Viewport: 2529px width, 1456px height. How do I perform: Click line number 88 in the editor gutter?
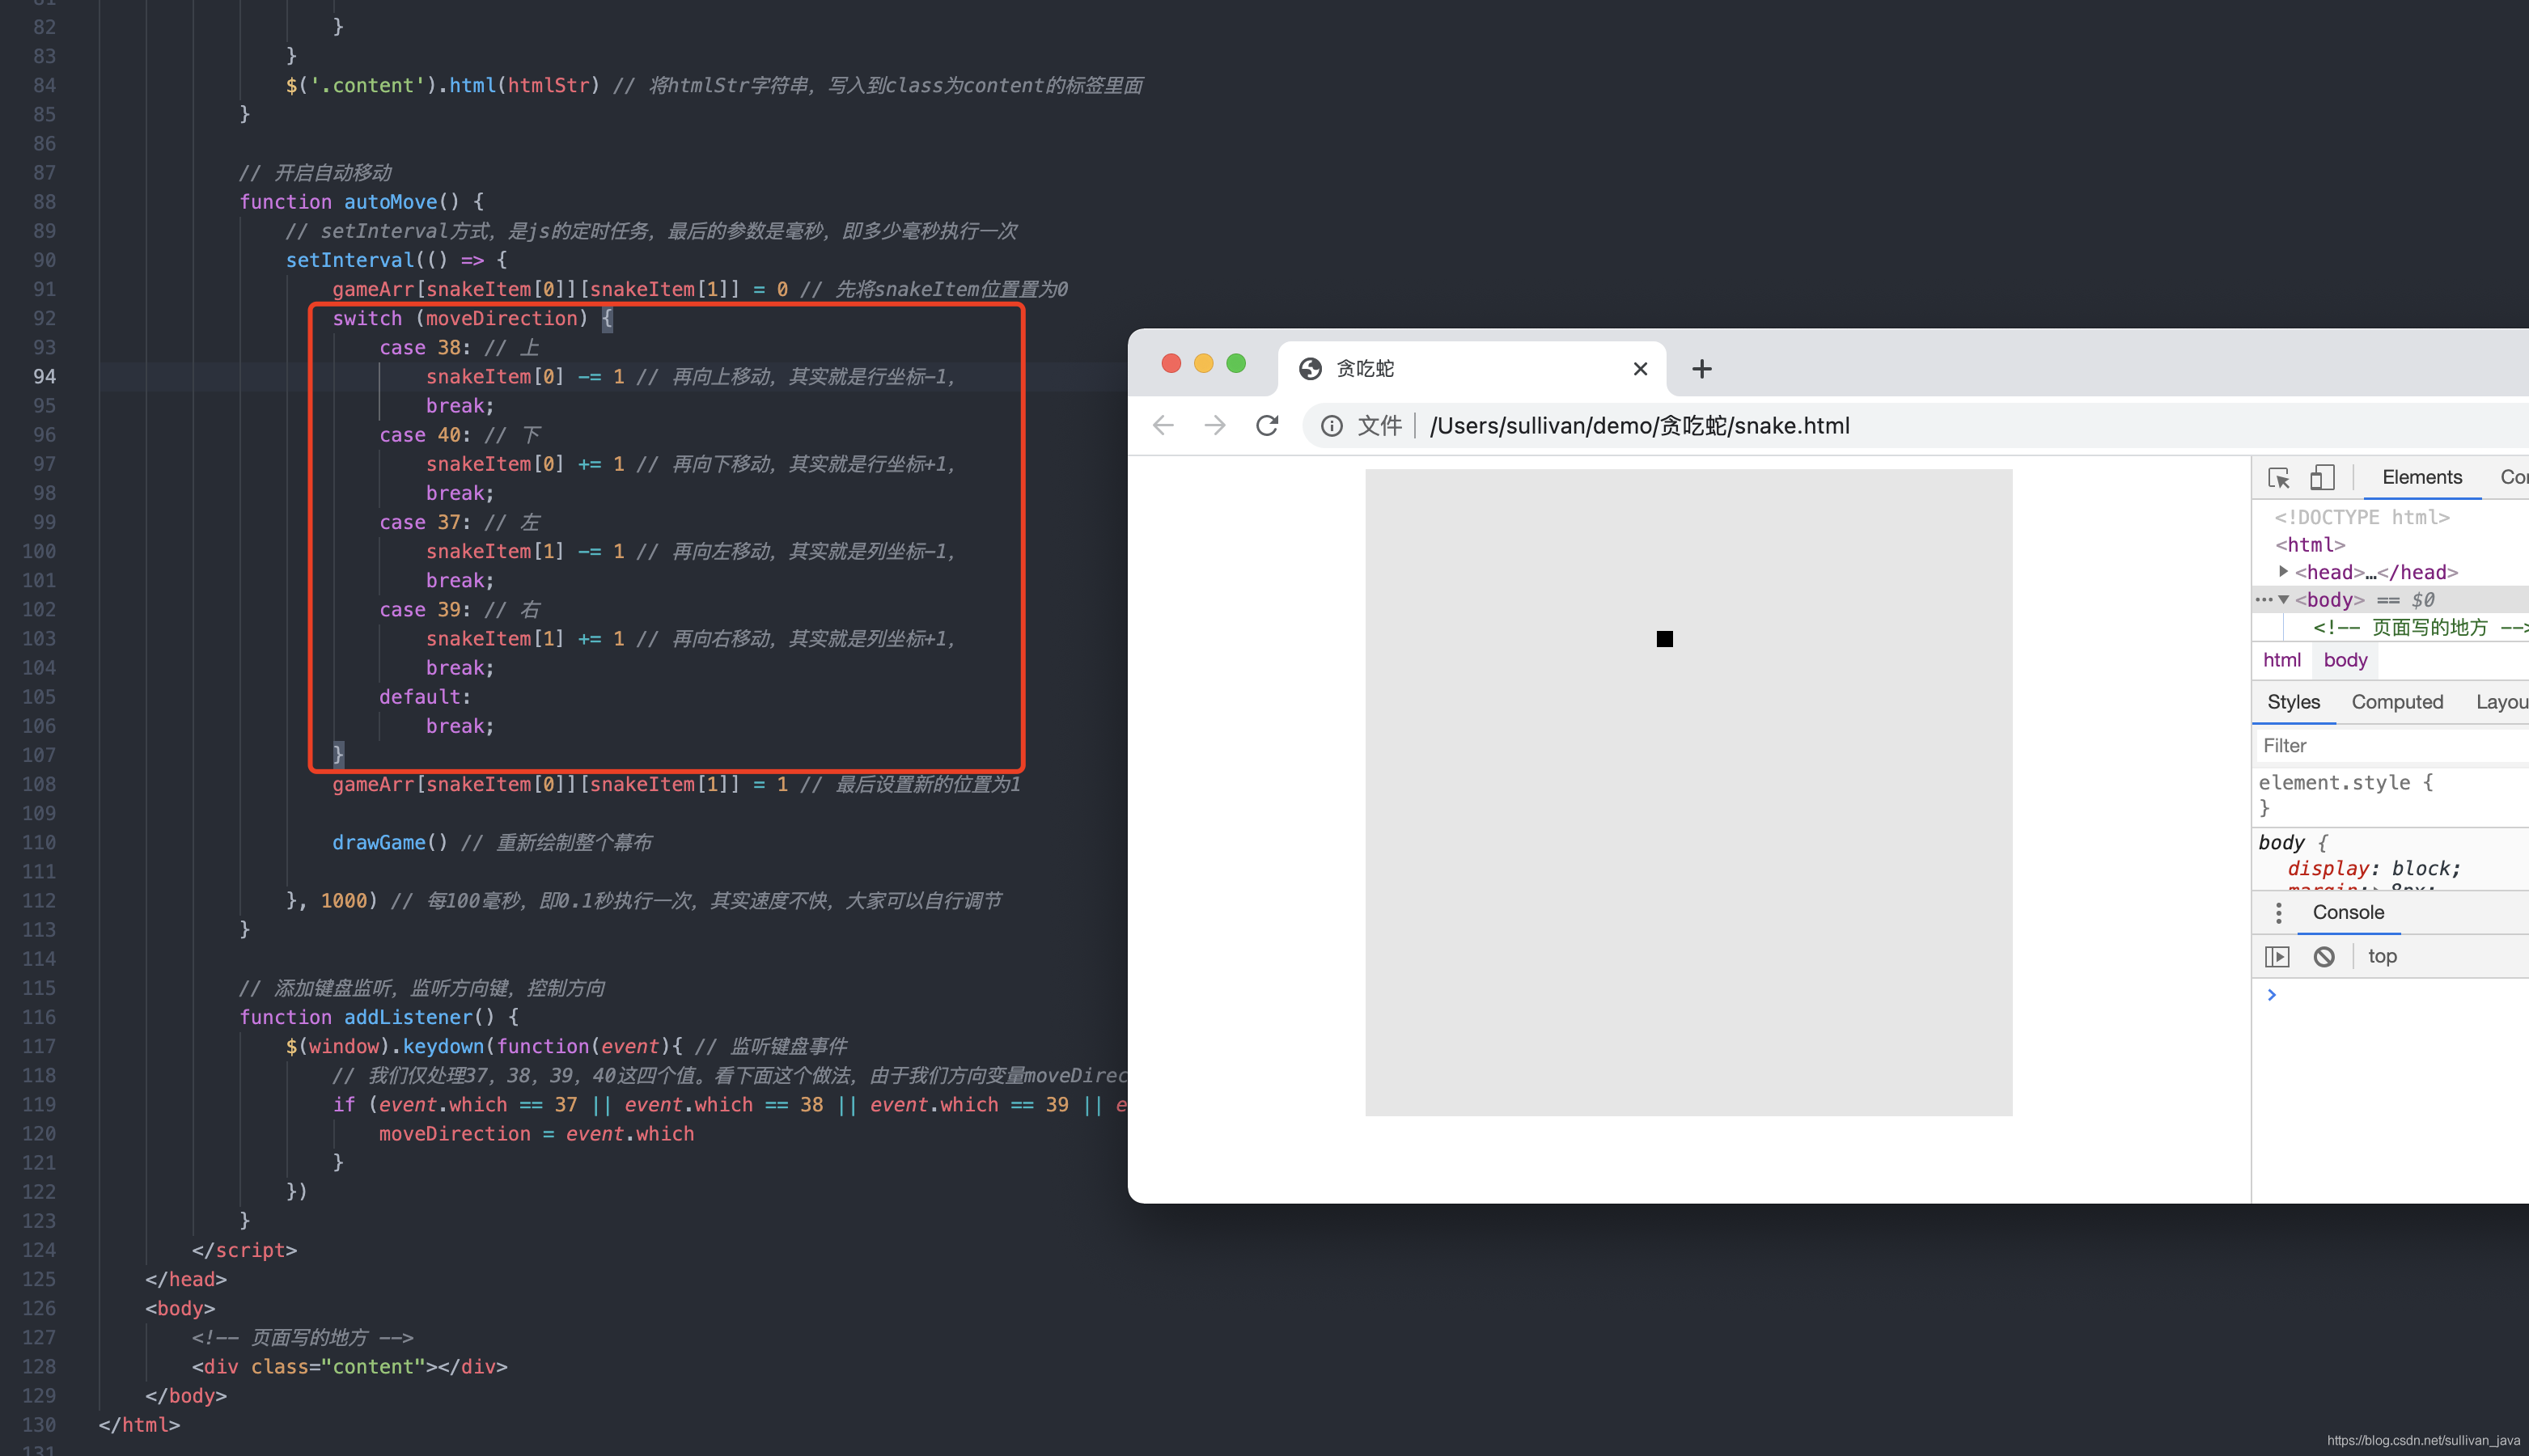pos(44,202)
